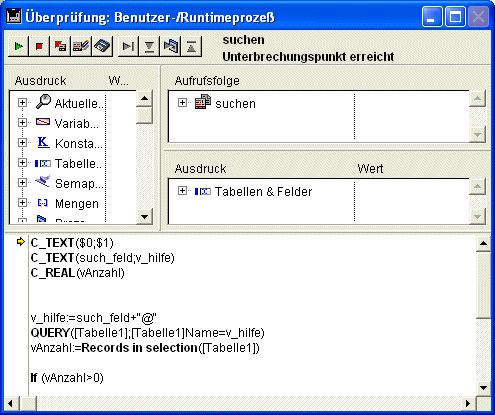This screenshot has width=495, height=415.
Task: Click the stop and edit method icon
Action: click(60, 46)
